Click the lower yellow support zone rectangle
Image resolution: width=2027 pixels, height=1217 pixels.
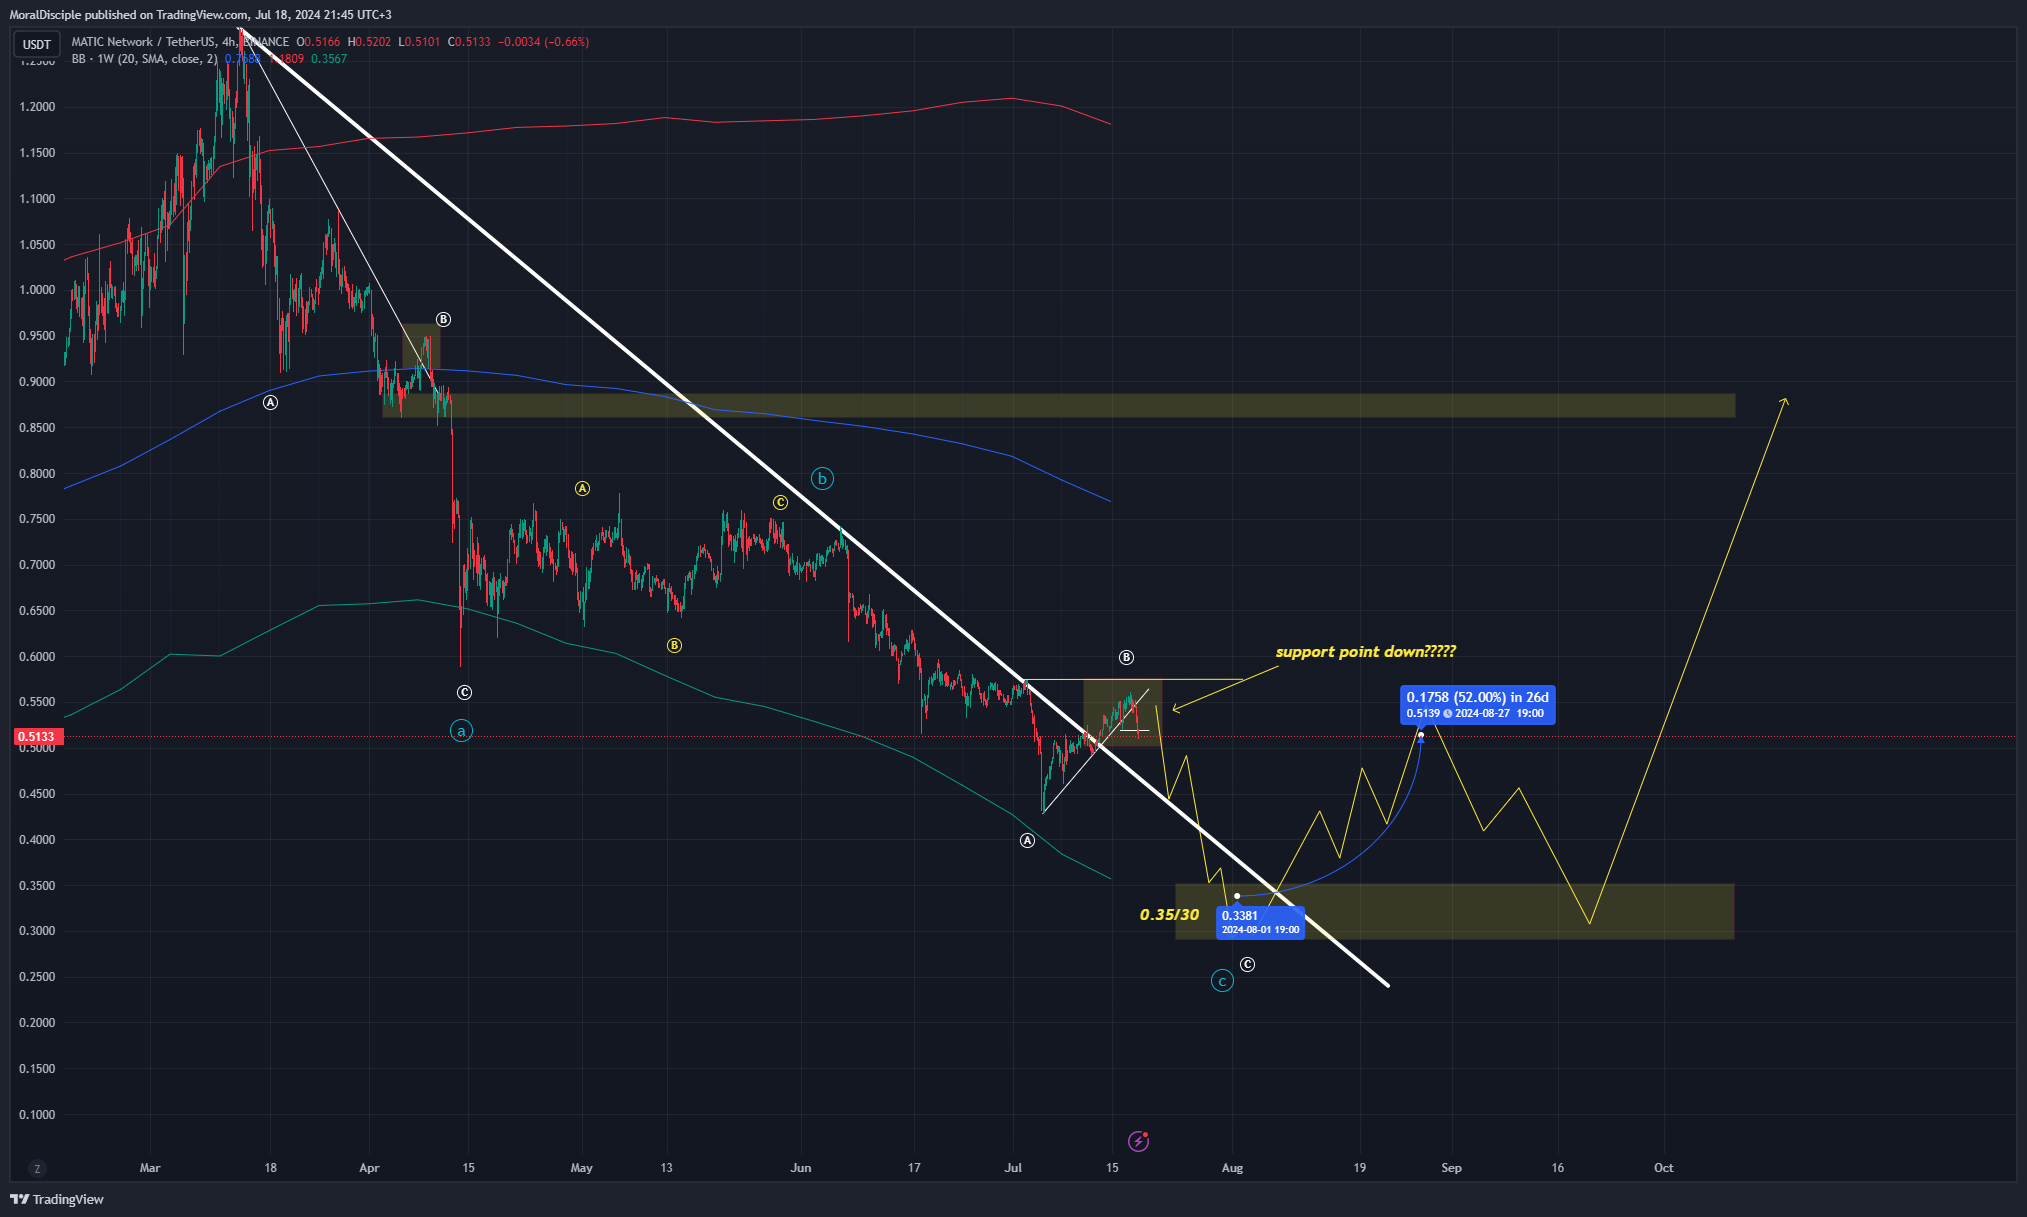pos(1454,911)
